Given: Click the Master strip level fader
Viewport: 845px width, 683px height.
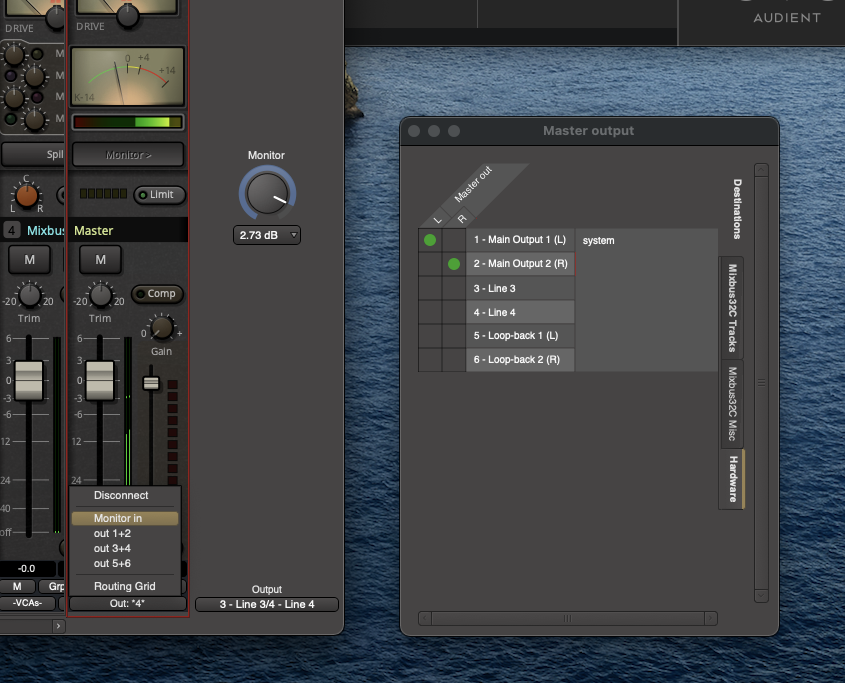Looking at the screenshot, I should click(x=100, y=381).
